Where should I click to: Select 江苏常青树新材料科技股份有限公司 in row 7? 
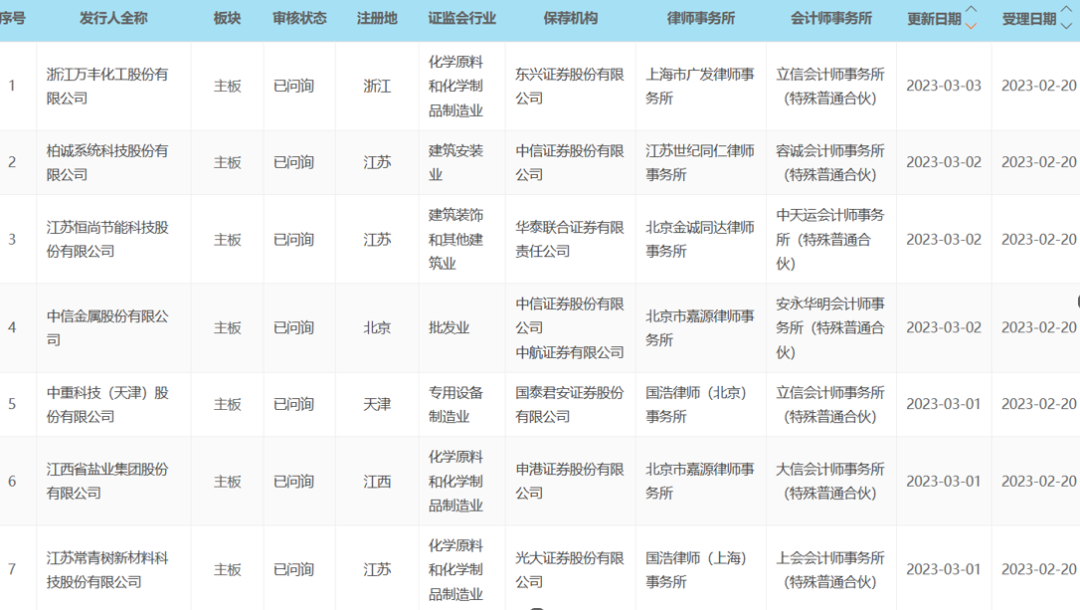pos(107,569)
